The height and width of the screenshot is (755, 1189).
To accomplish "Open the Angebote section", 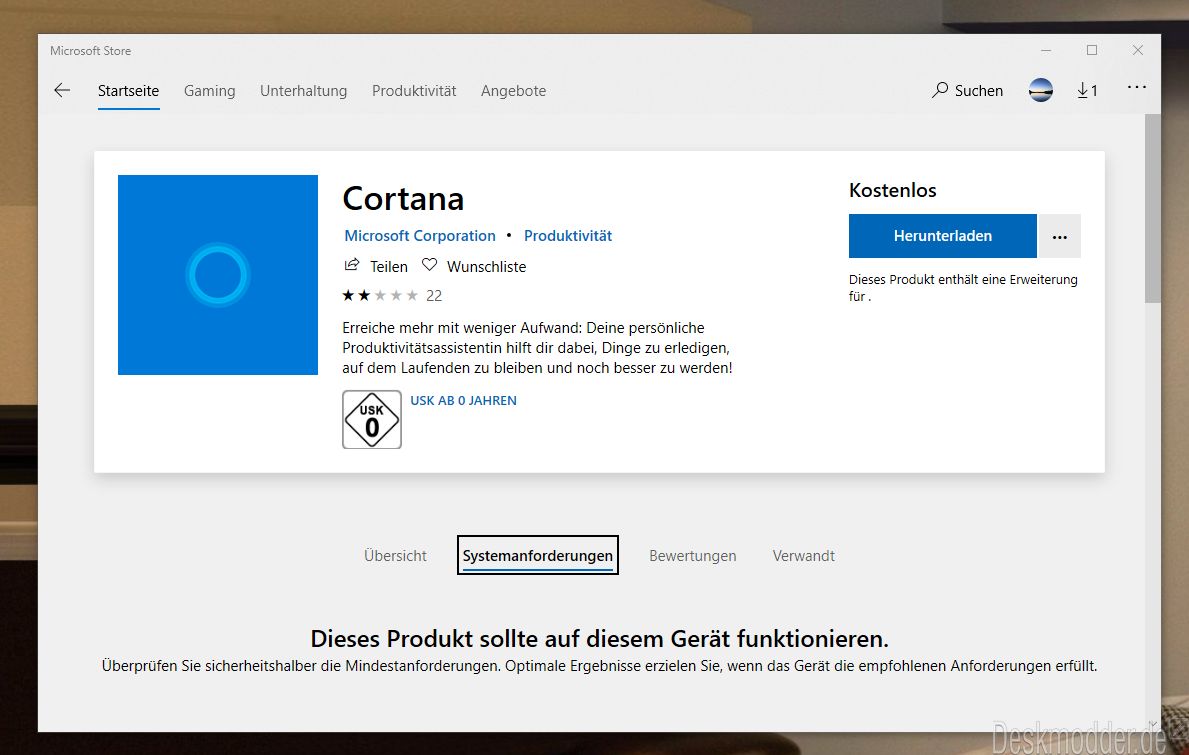I will (513, 91).
